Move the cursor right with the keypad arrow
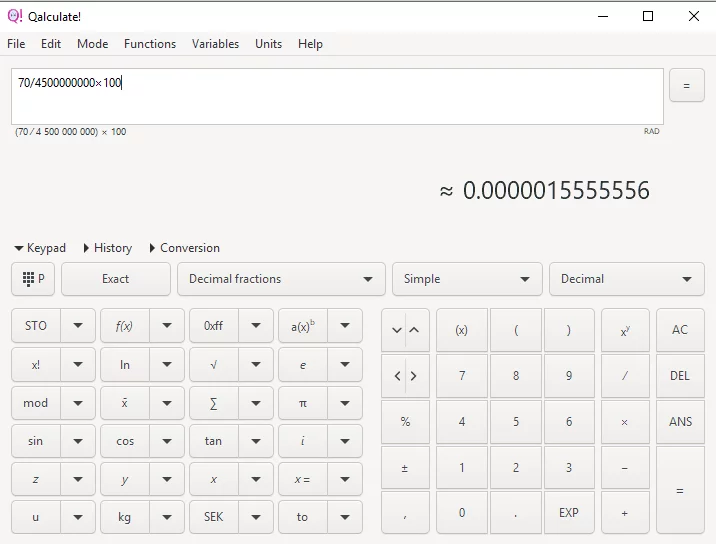The height and width of the screenshot is (544, 716). click(x=415, y=376)
